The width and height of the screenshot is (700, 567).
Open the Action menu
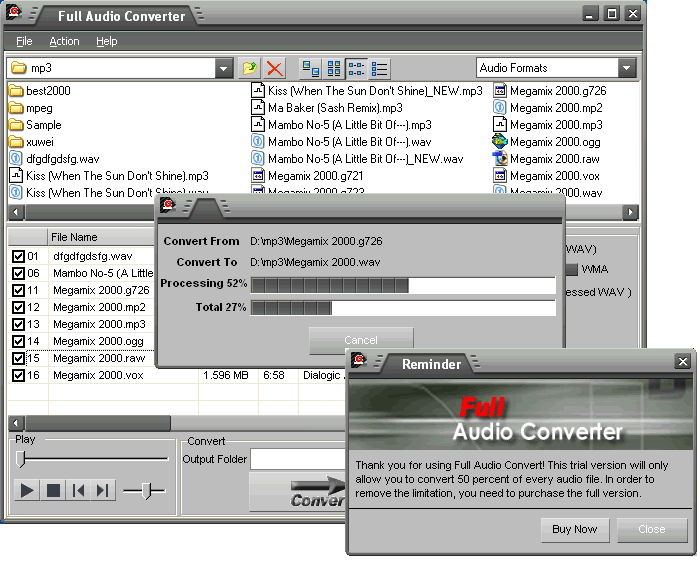pyautogui.click(x=64, y=41)
